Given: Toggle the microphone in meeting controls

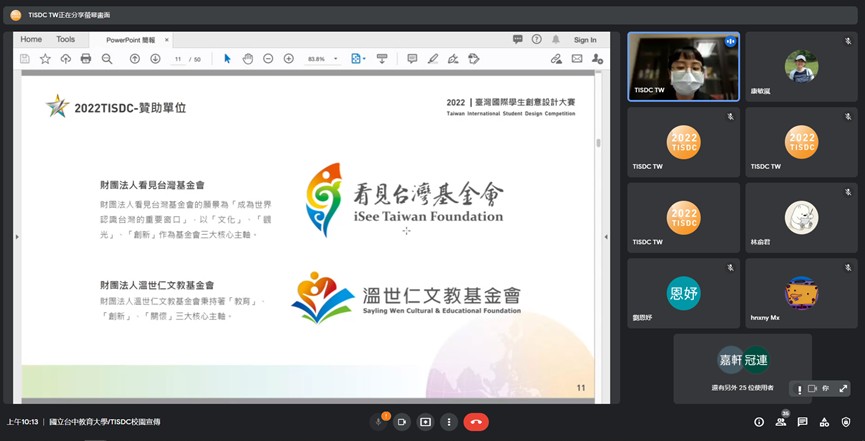Looking at the screenshot, I should (379, 422).
